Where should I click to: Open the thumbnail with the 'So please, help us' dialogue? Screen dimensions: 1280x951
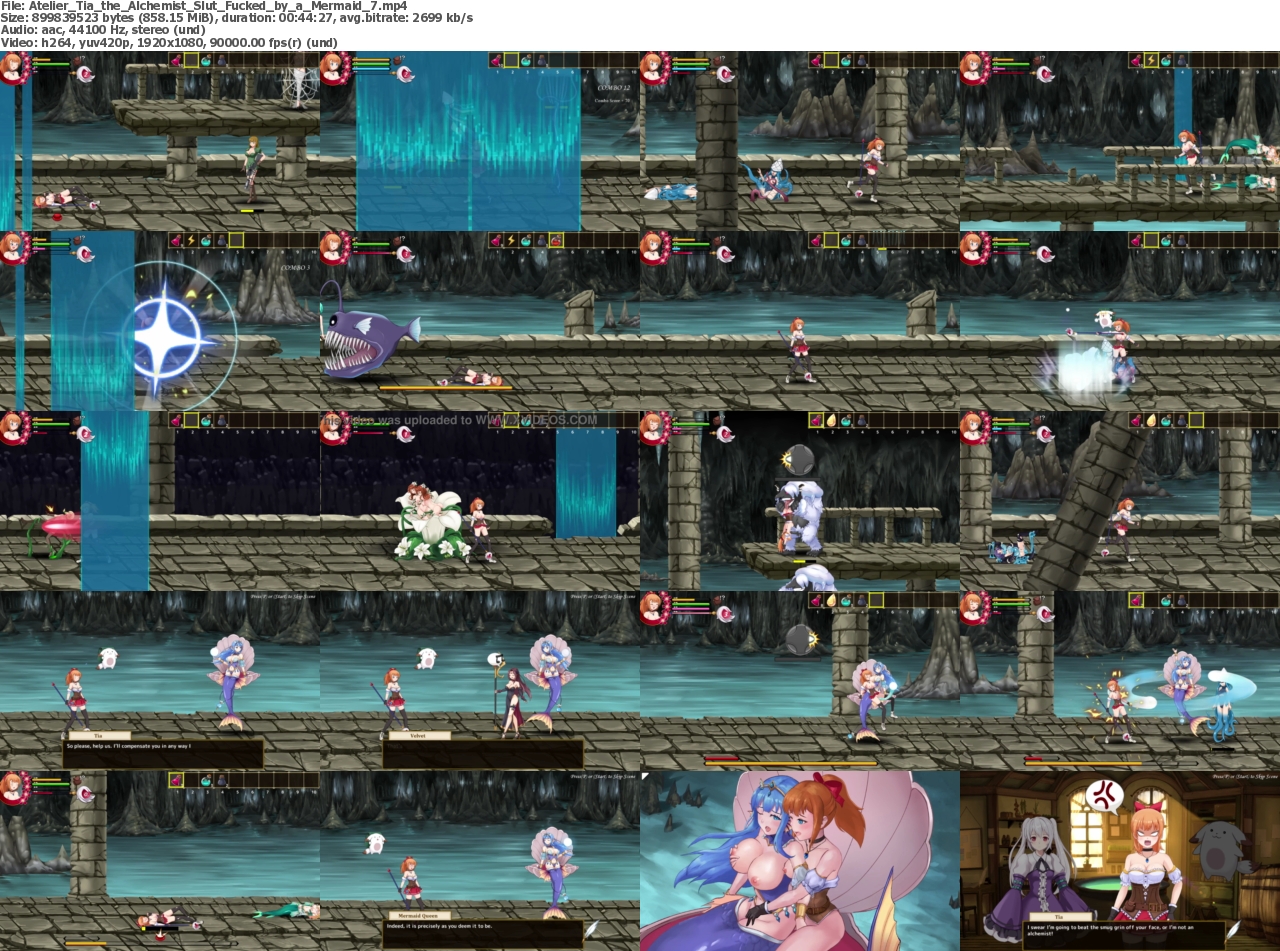160,681
